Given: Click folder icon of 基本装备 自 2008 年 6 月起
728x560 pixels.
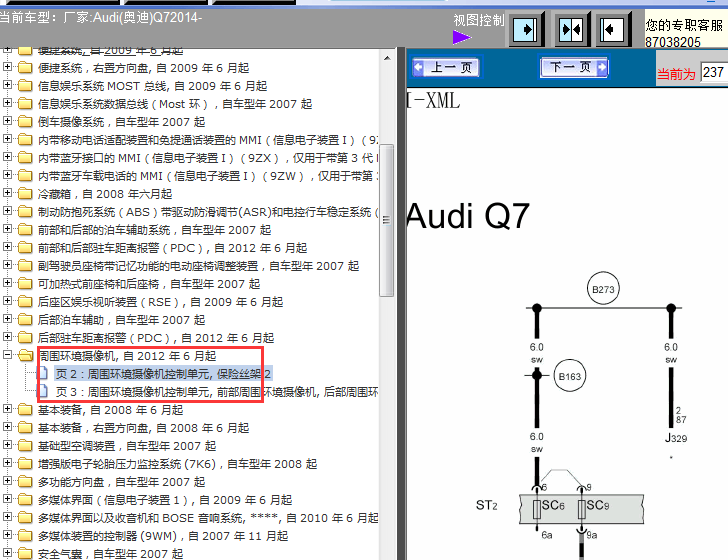Looking at the screenshot, I should (25, 410).
